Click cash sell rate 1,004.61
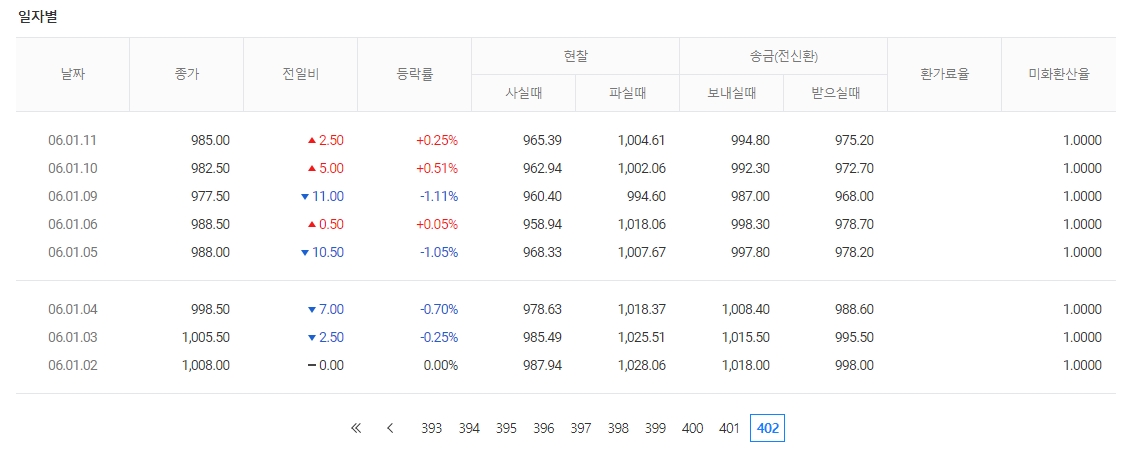 tap(641, 140)
